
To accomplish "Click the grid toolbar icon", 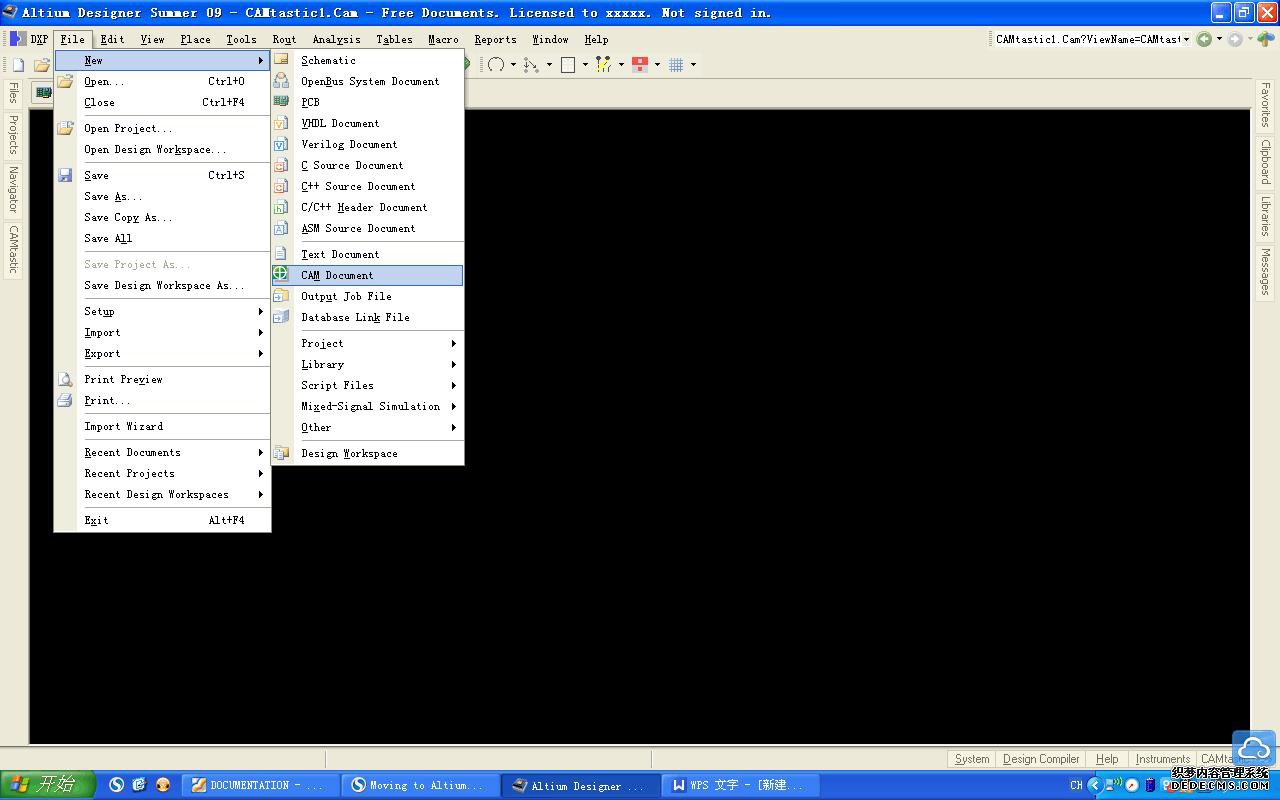I will [676, 64].
